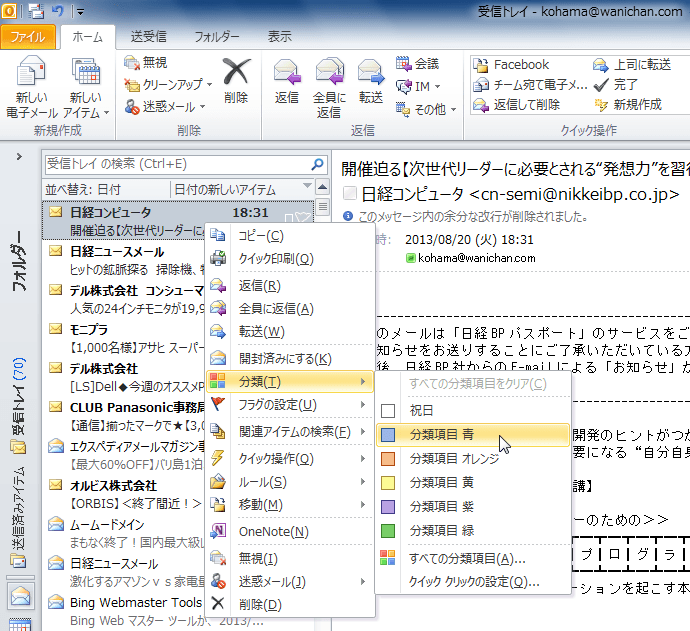Select 分類項目 青 blue category
The width and height of the screenshot is (690, 631).
[x=473, y=435]
